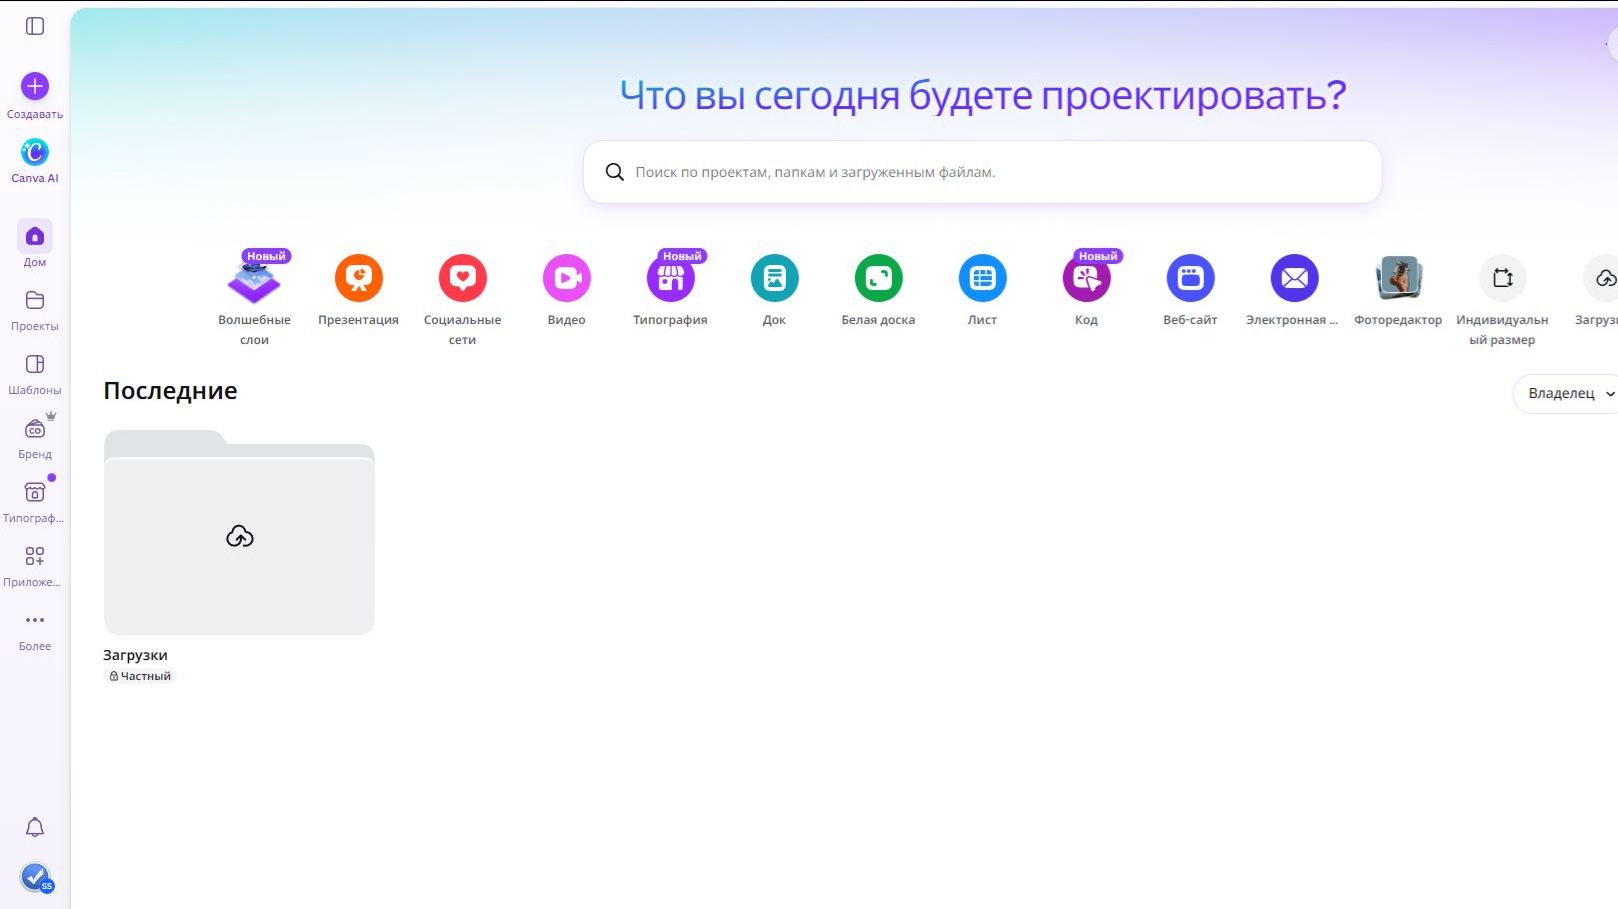
Task: Open Проекты folder in sidebar
Action: (35, 300)
